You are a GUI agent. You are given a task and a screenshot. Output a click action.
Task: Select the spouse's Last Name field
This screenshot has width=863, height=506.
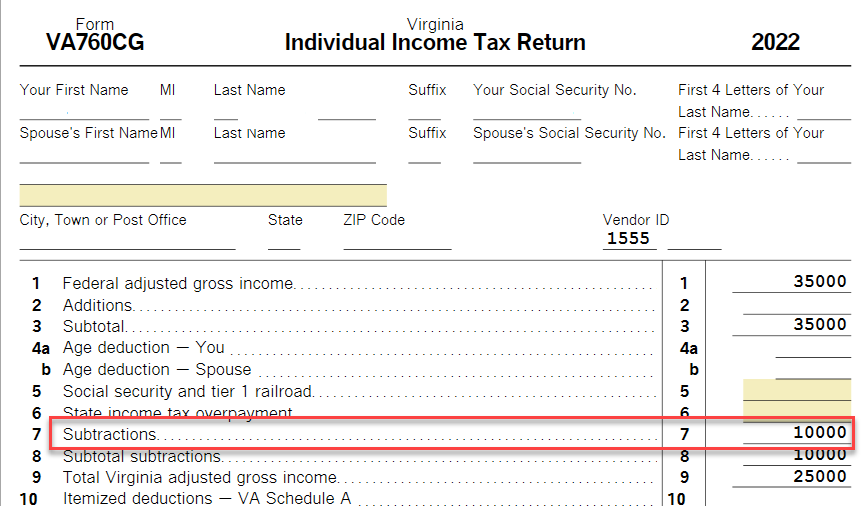pyautogui.click(x=295, y=154)
